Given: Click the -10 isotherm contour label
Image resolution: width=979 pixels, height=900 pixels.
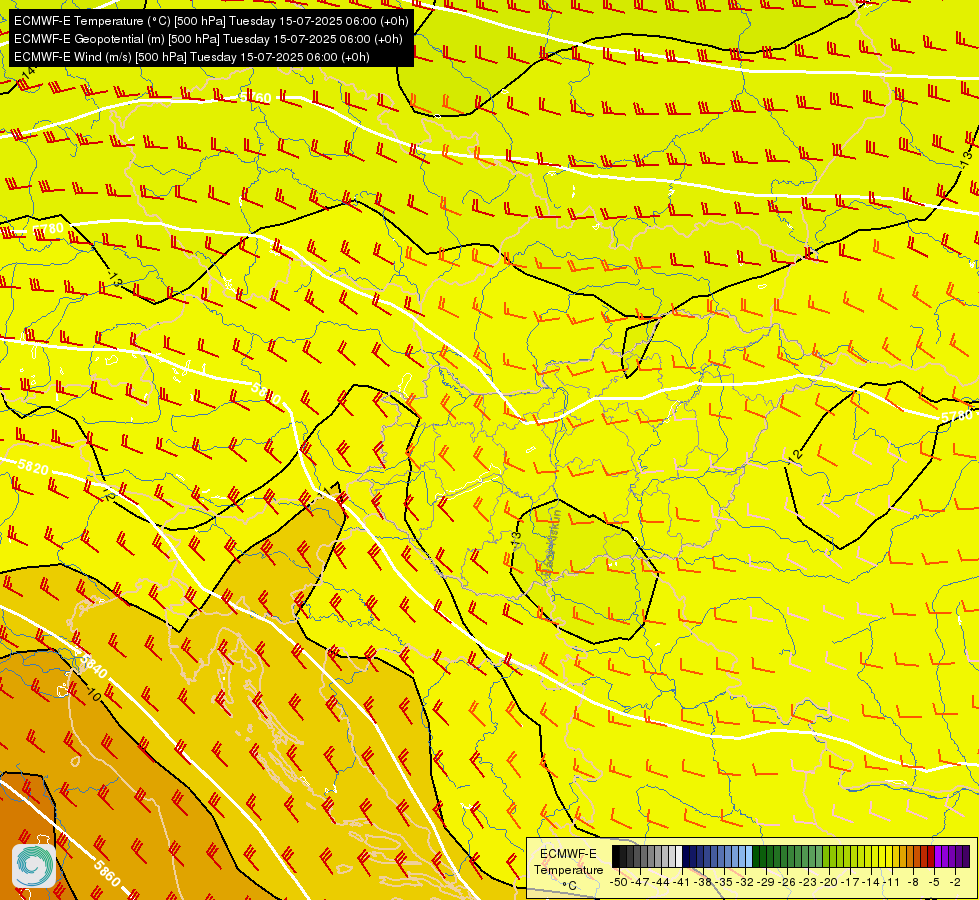Looking at the screenshot, I should [x=94, y=695].
